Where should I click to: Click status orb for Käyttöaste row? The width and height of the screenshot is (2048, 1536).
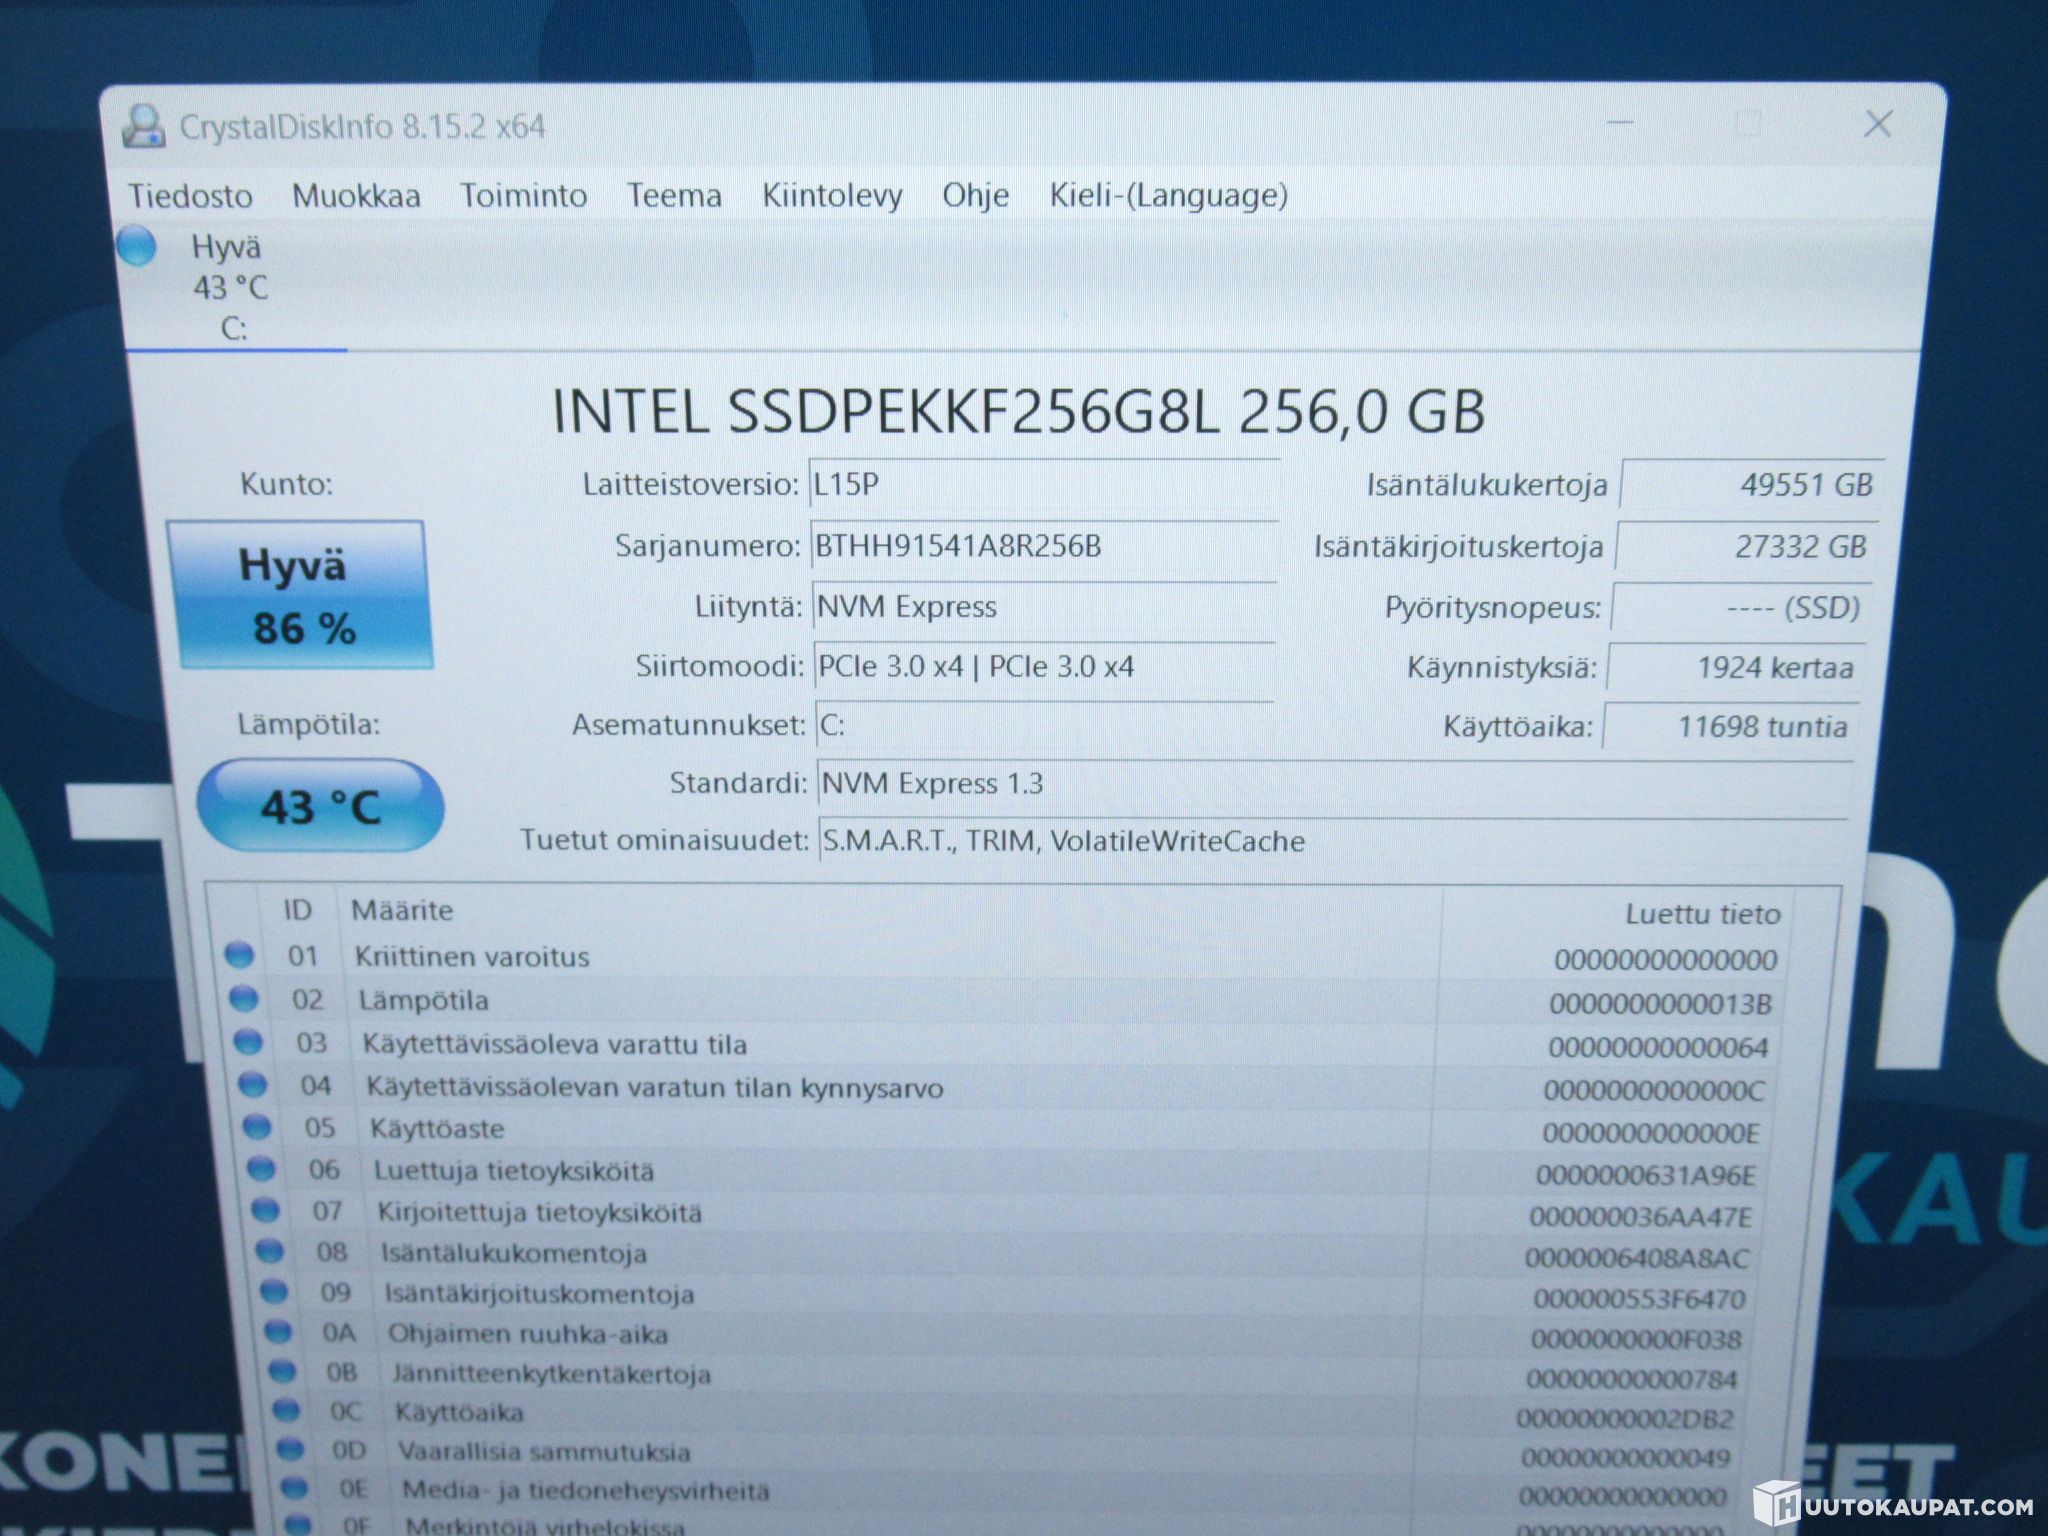(x=257, y=1127)
